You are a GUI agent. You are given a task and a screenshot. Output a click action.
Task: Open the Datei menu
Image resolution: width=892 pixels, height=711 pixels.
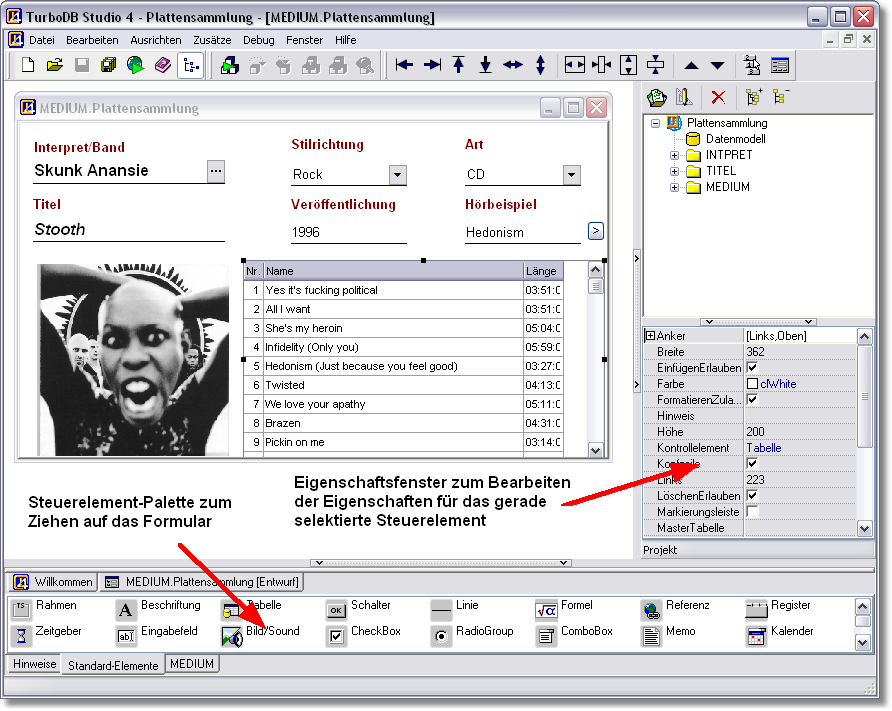(x=42, y=40)
